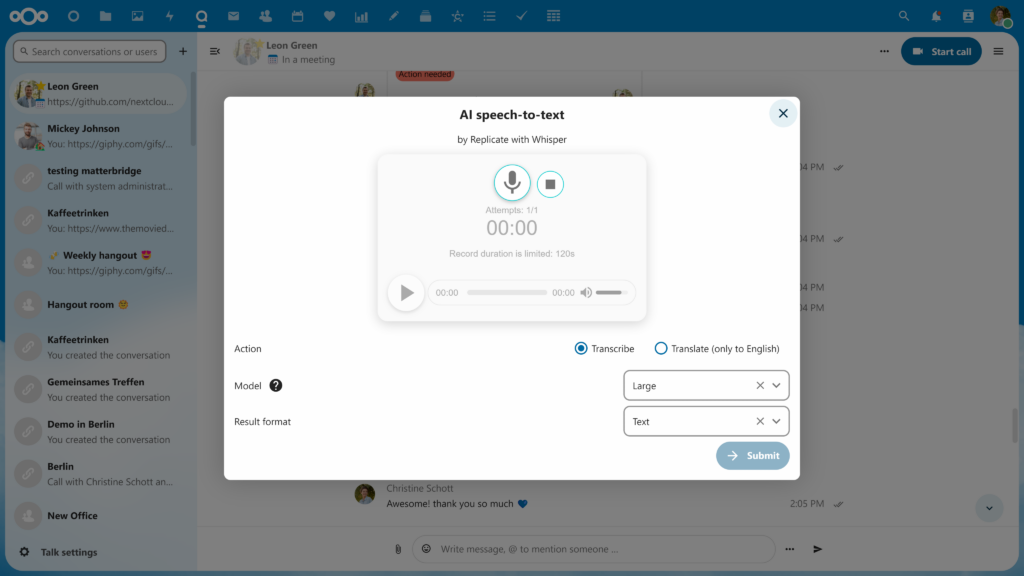
Task: Open the Activity app icon
Action: (x=168, y=15)
